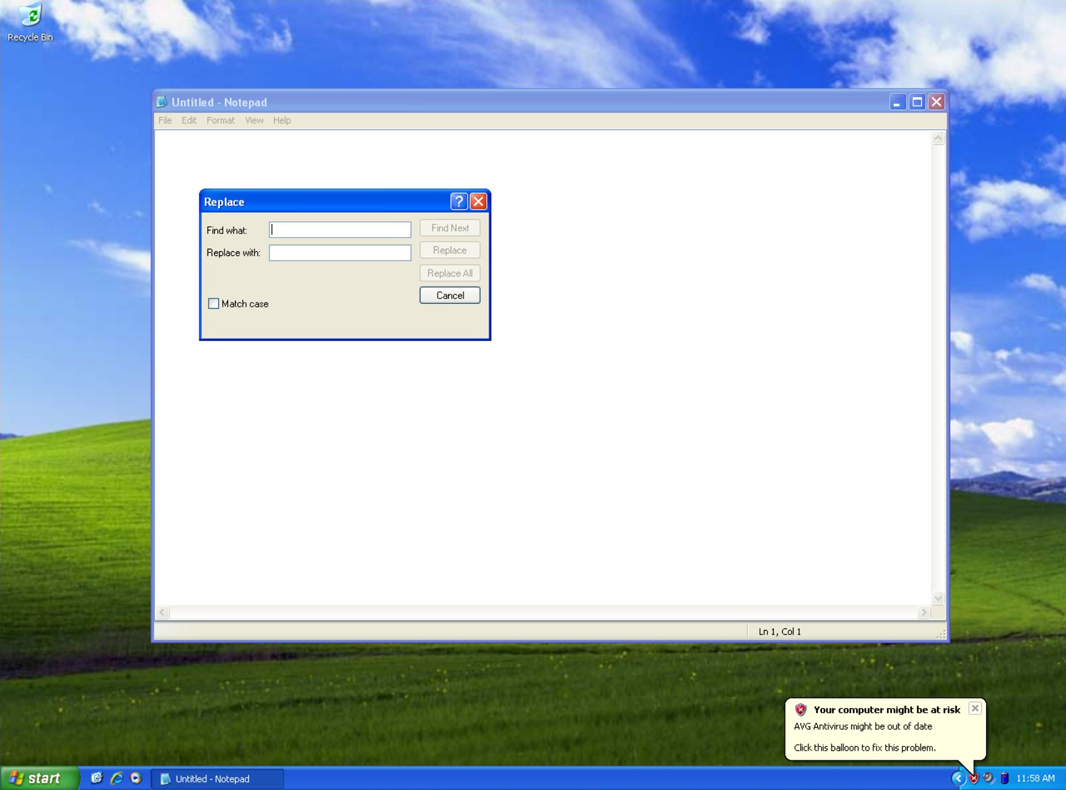Focus the Replace with text field

pyautogui.click(x=339, y=252)
